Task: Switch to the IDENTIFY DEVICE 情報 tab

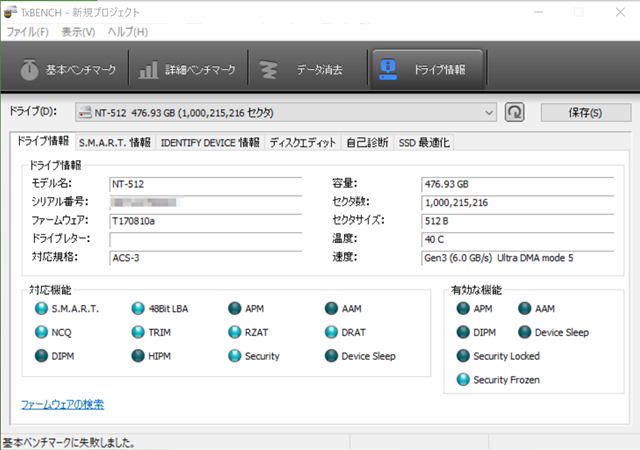Action: [x=210, y=143]
